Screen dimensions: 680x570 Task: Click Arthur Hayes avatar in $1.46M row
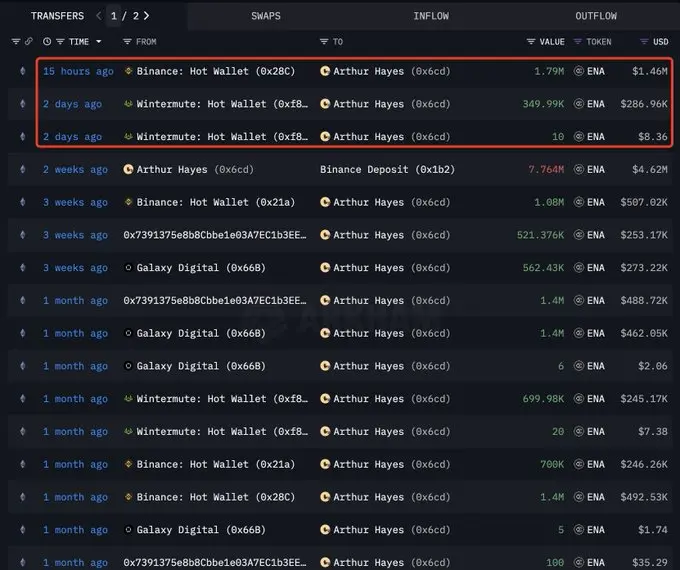(x=325, y=71)
